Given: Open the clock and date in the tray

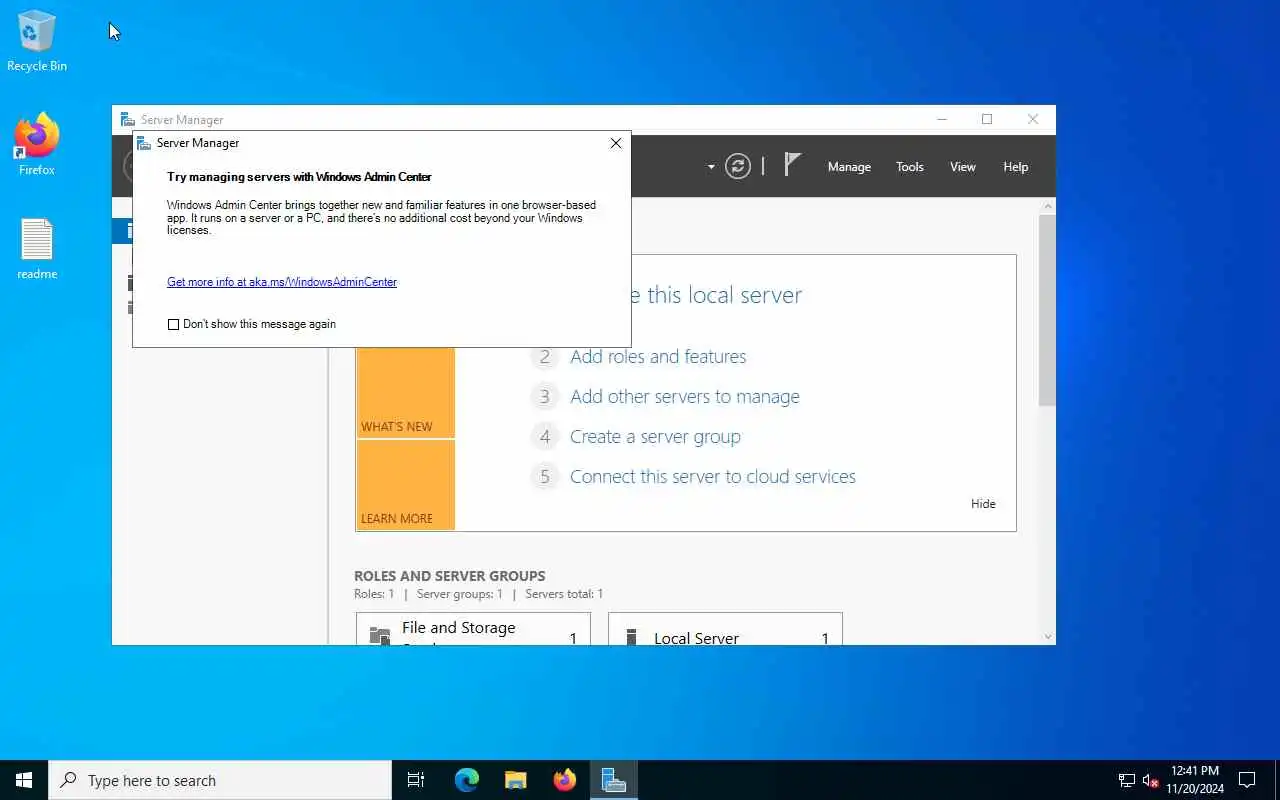Looking at the screenshot, I should click(x=1194, y=780).
